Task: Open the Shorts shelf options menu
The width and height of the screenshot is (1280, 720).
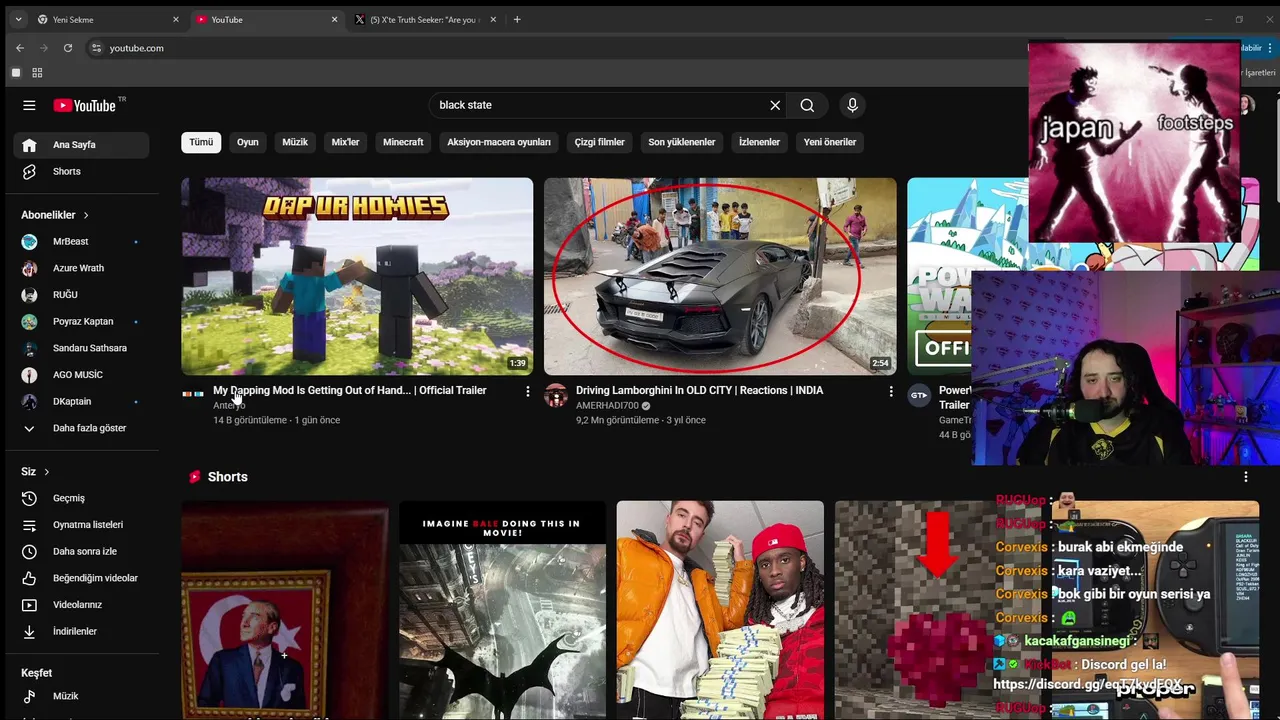Action: (1246, 477)
